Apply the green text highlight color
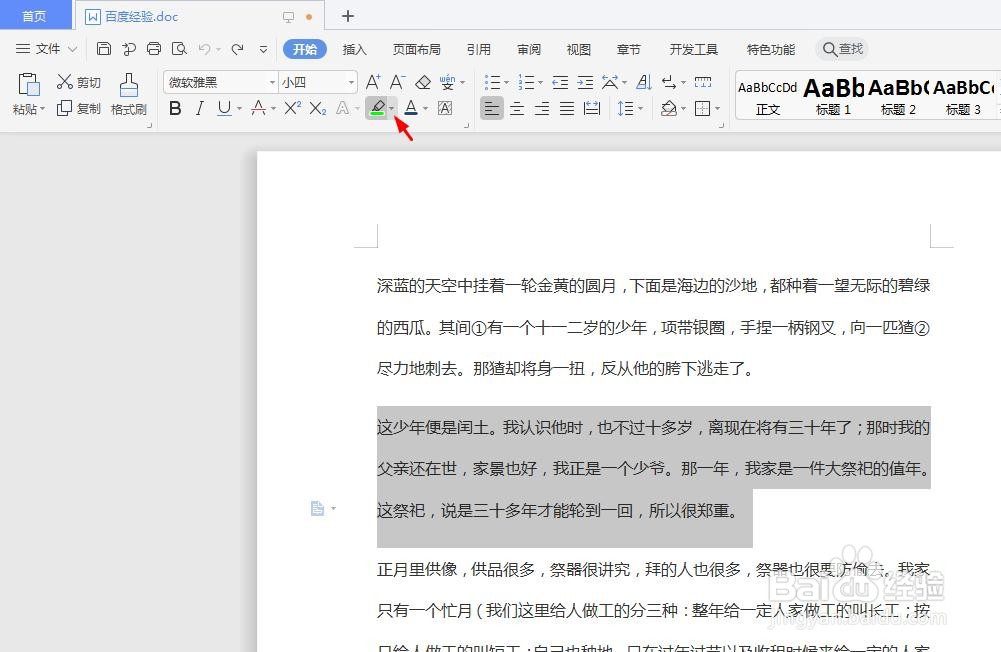The image size is (1001, 652). tap(378, 108)
